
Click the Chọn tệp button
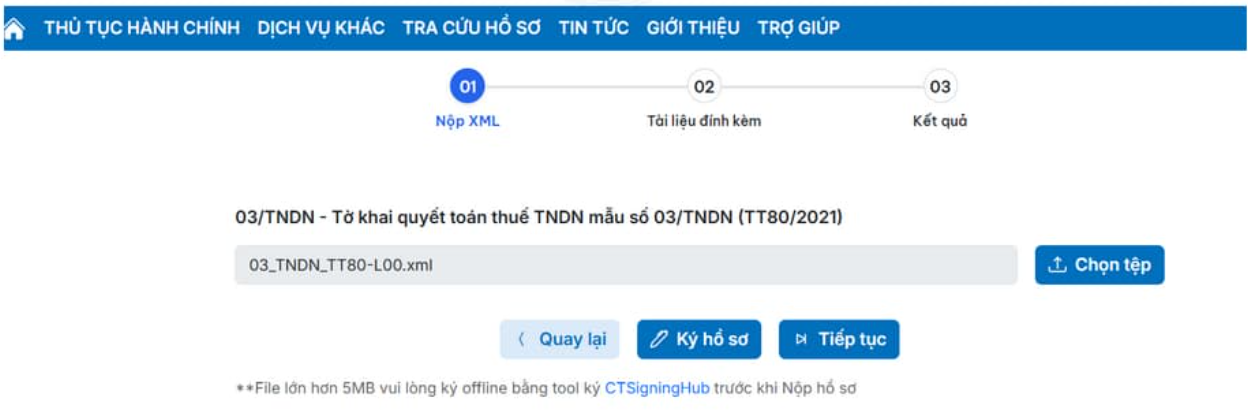1100,265
